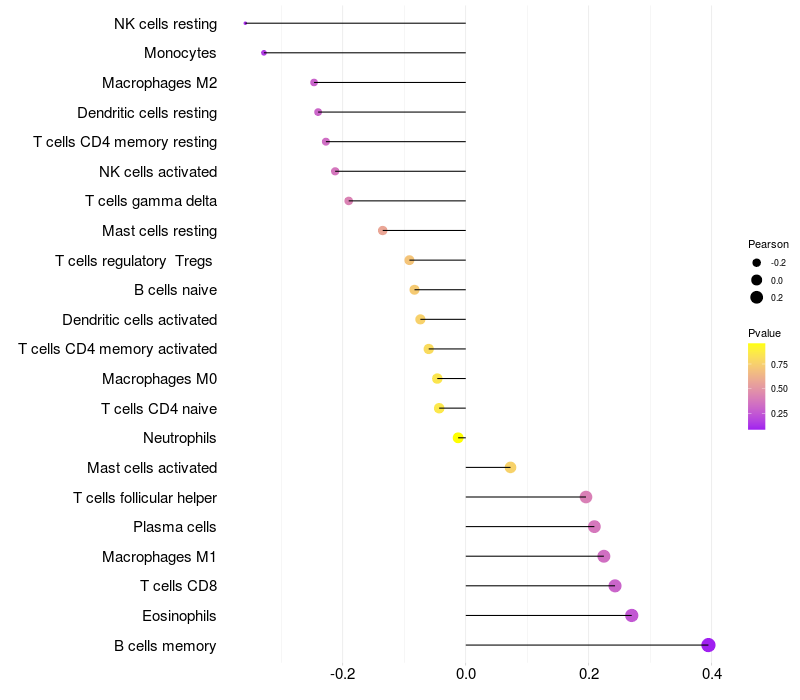Click the B cells memory data point
This screenshot has height=700, width=800.
click(x=708, y=645)
